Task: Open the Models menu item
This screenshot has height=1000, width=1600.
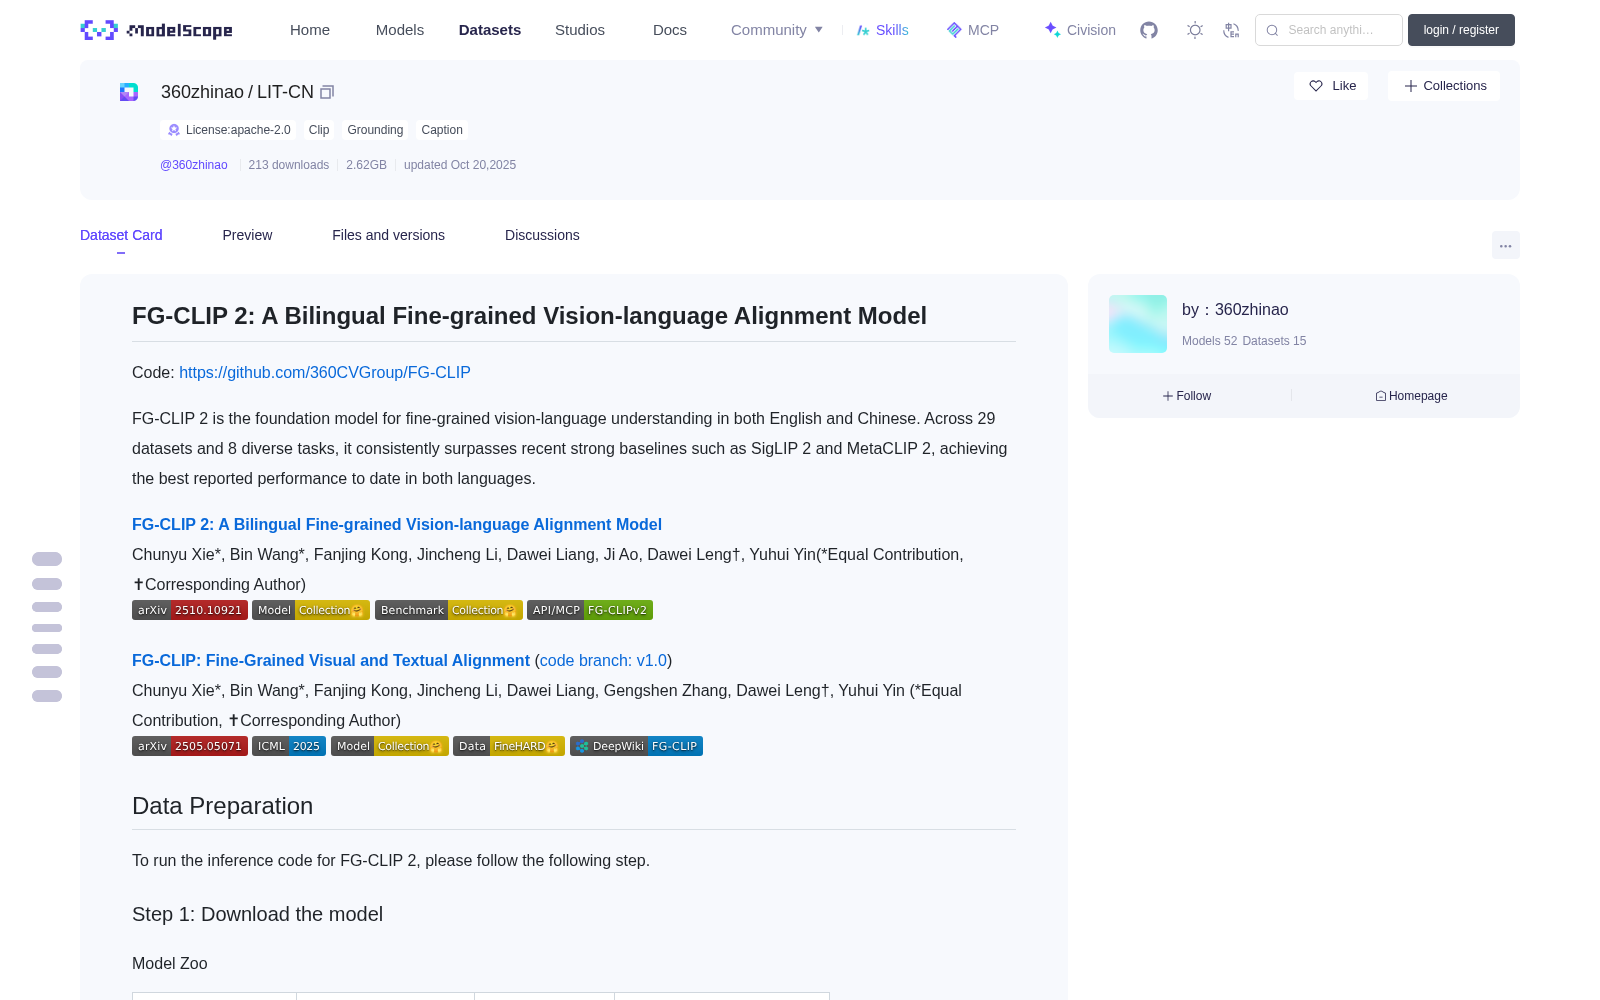Action: 400,30
